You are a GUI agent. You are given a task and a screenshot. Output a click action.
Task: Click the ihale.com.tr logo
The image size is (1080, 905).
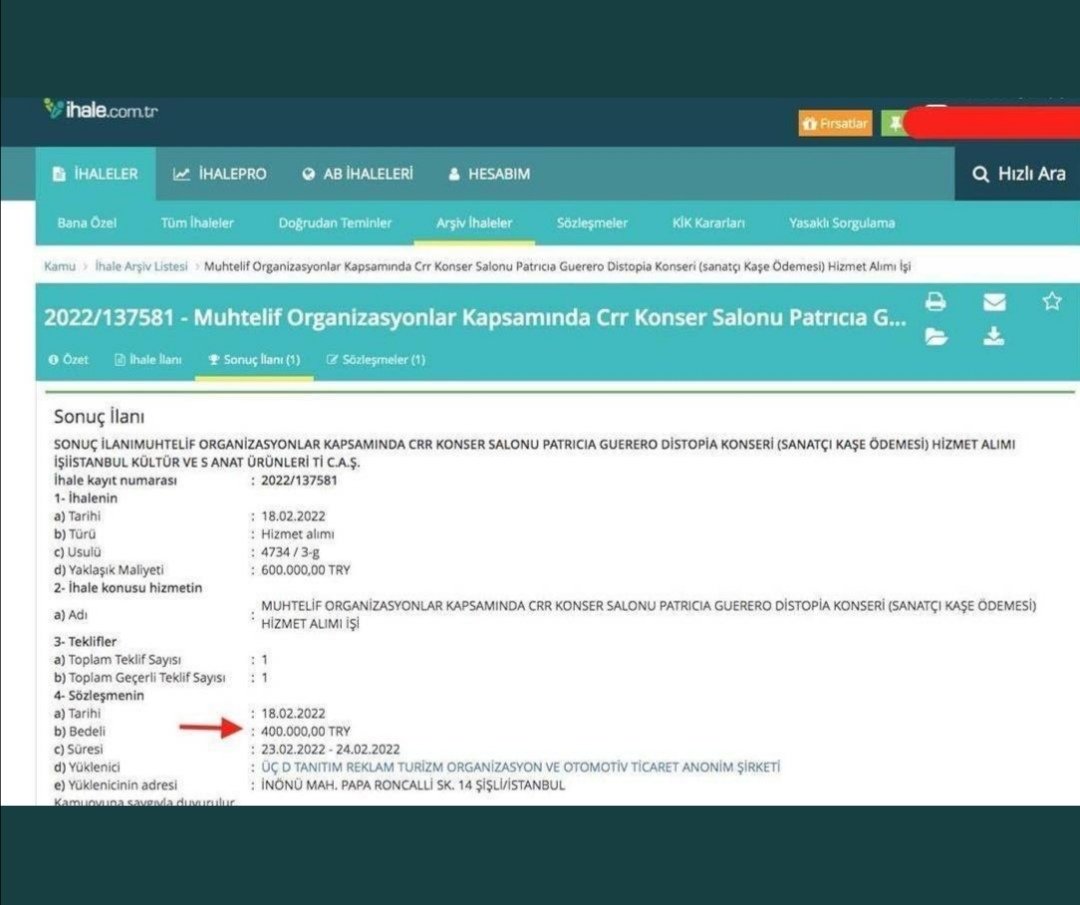(x=101, y=110)
